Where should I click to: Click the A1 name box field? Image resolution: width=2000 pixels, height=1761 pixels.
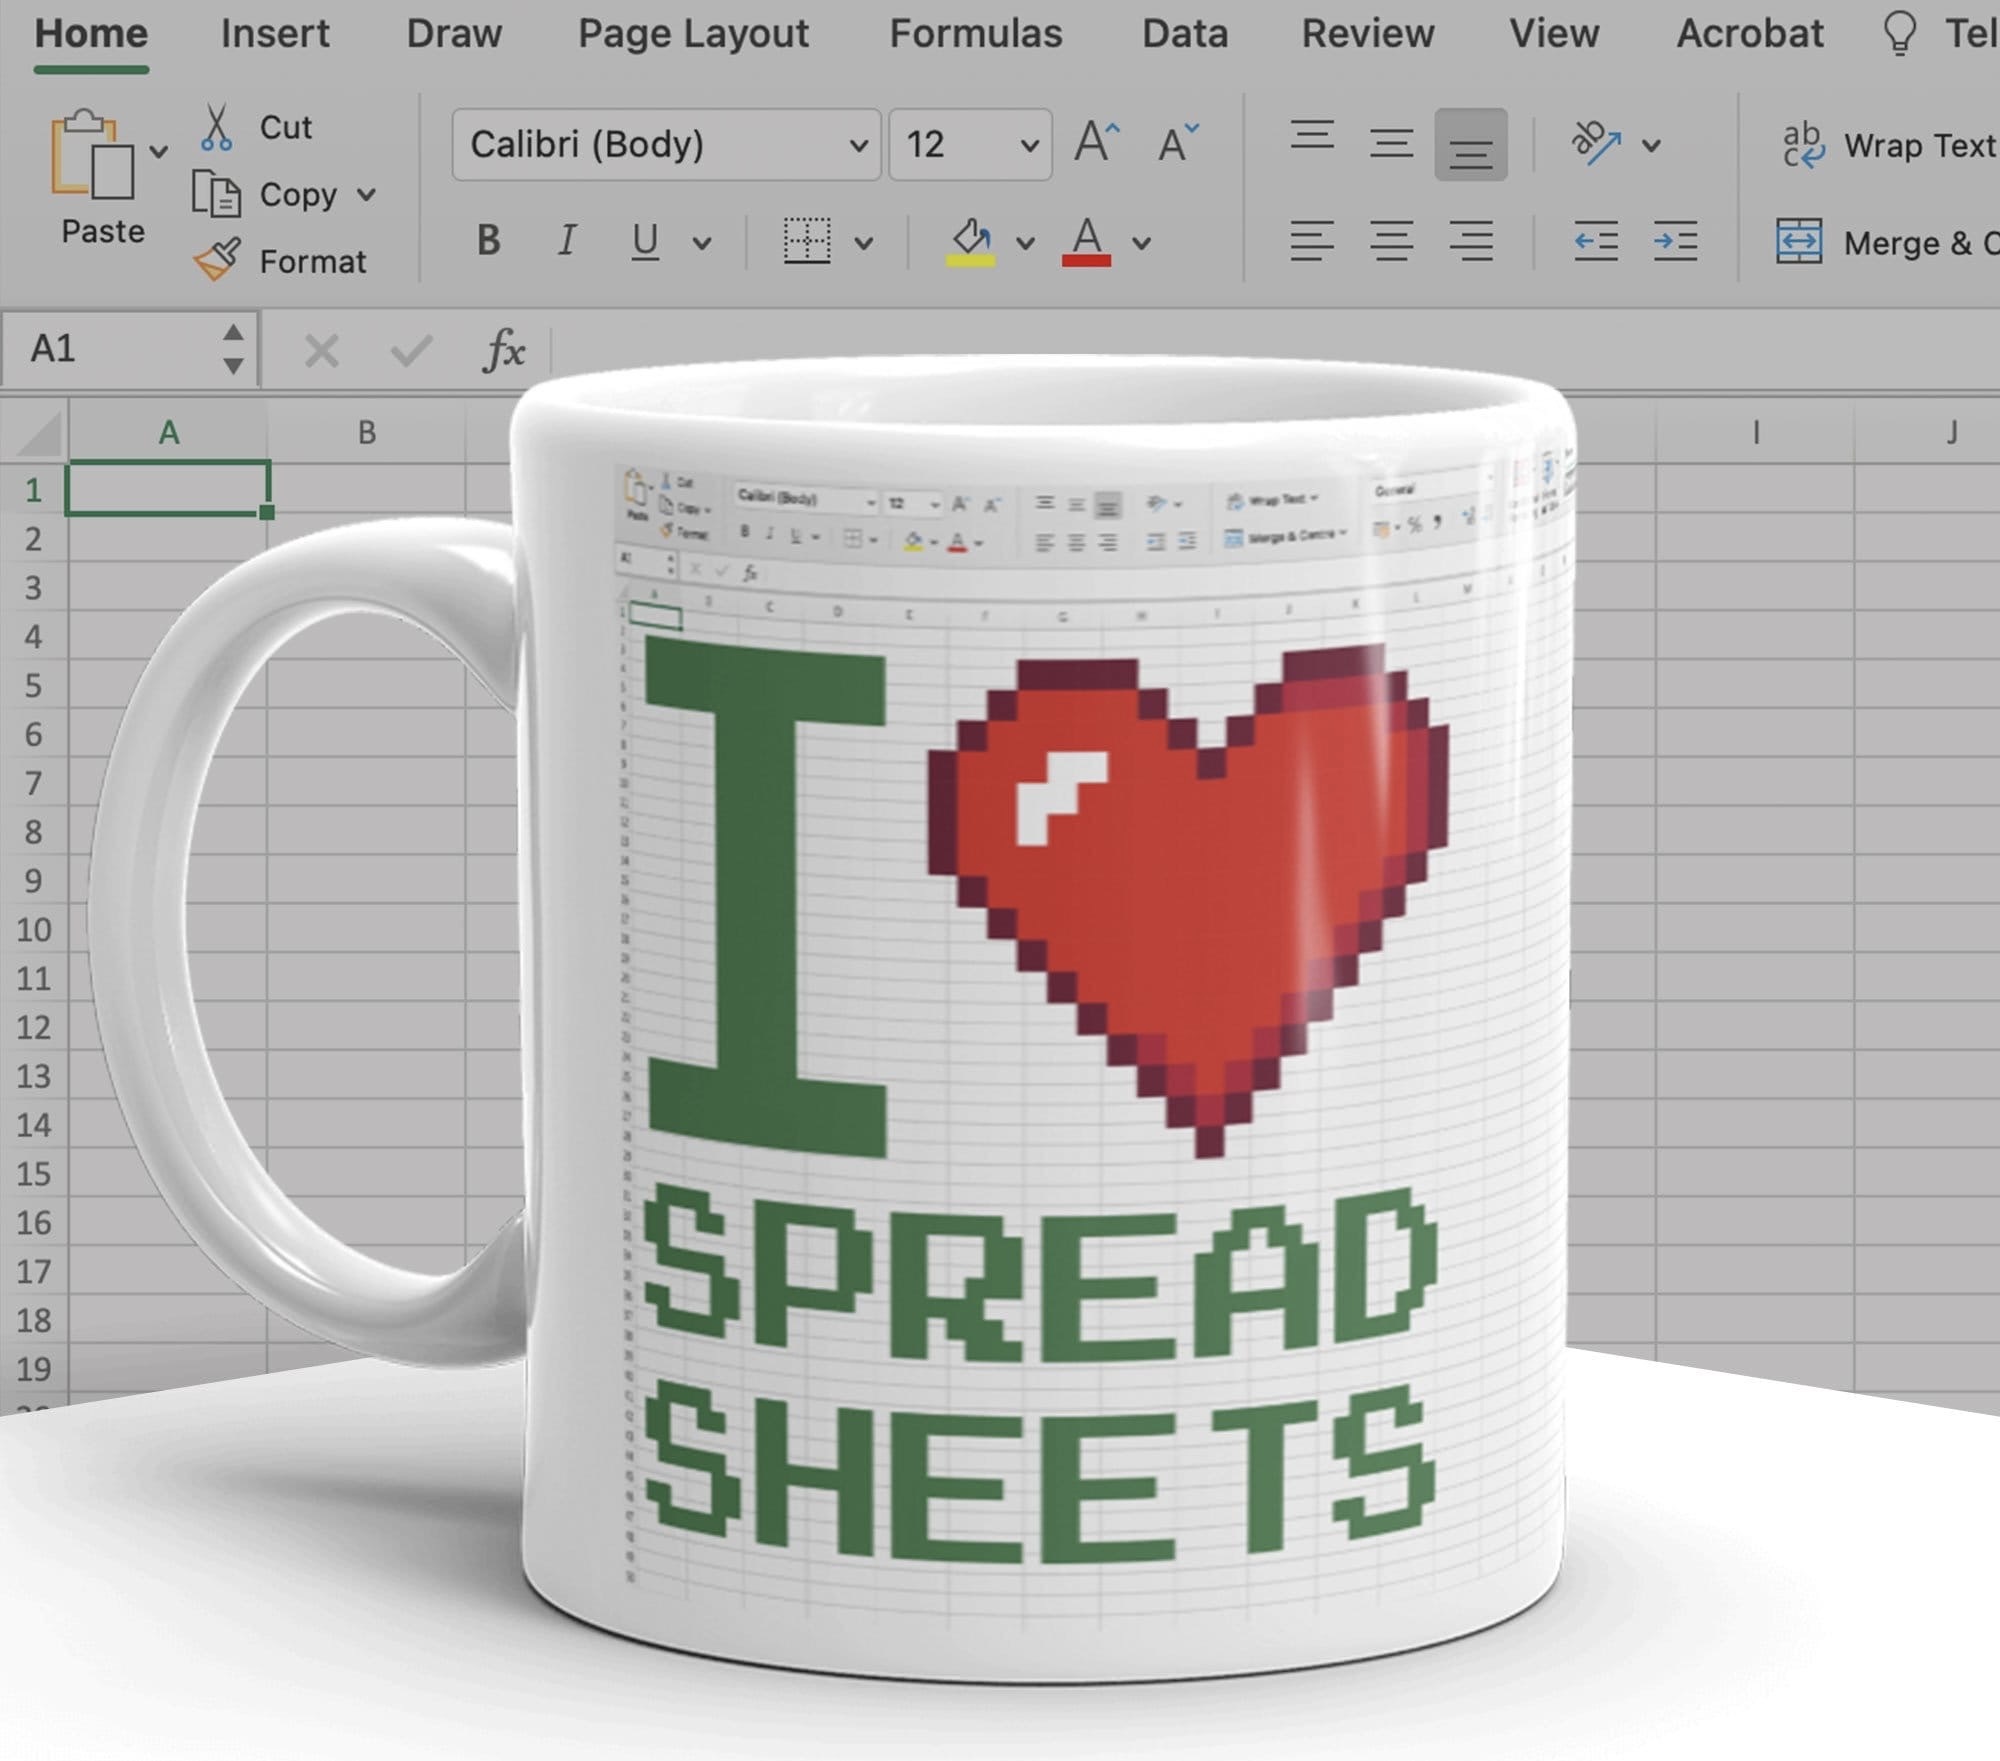[x=110, y=349]
